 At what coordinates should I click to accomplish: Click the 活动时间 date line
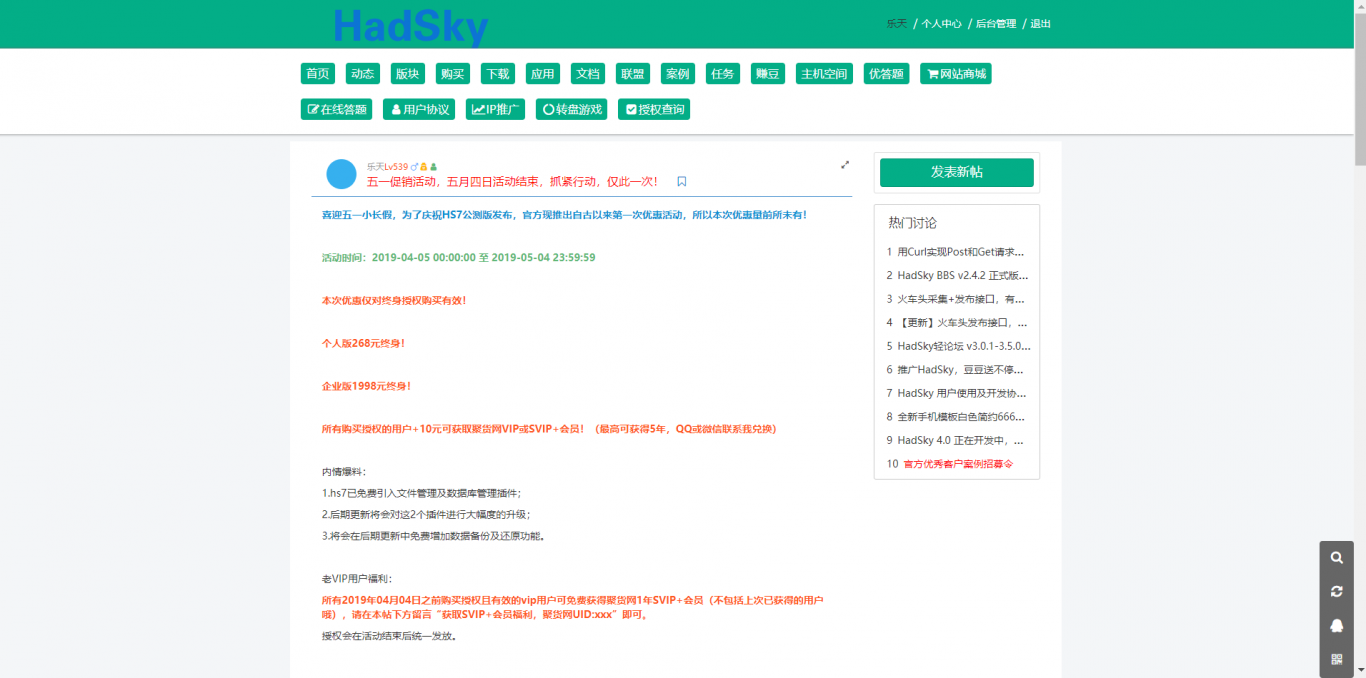[x=458, y=258]
